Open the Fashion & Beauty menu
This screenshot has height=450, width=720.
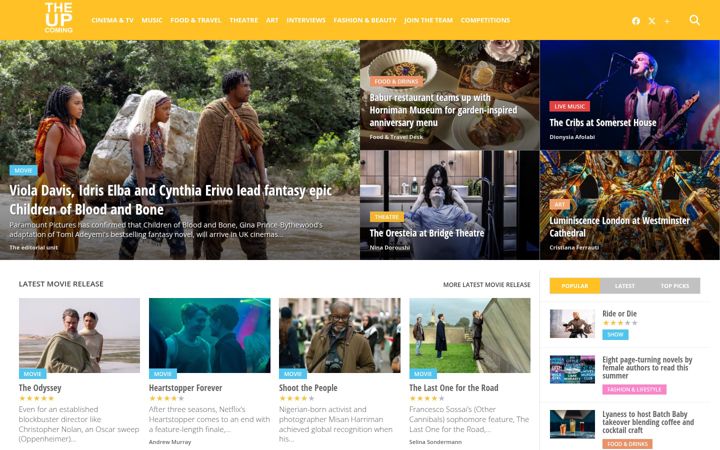(365, 20)
